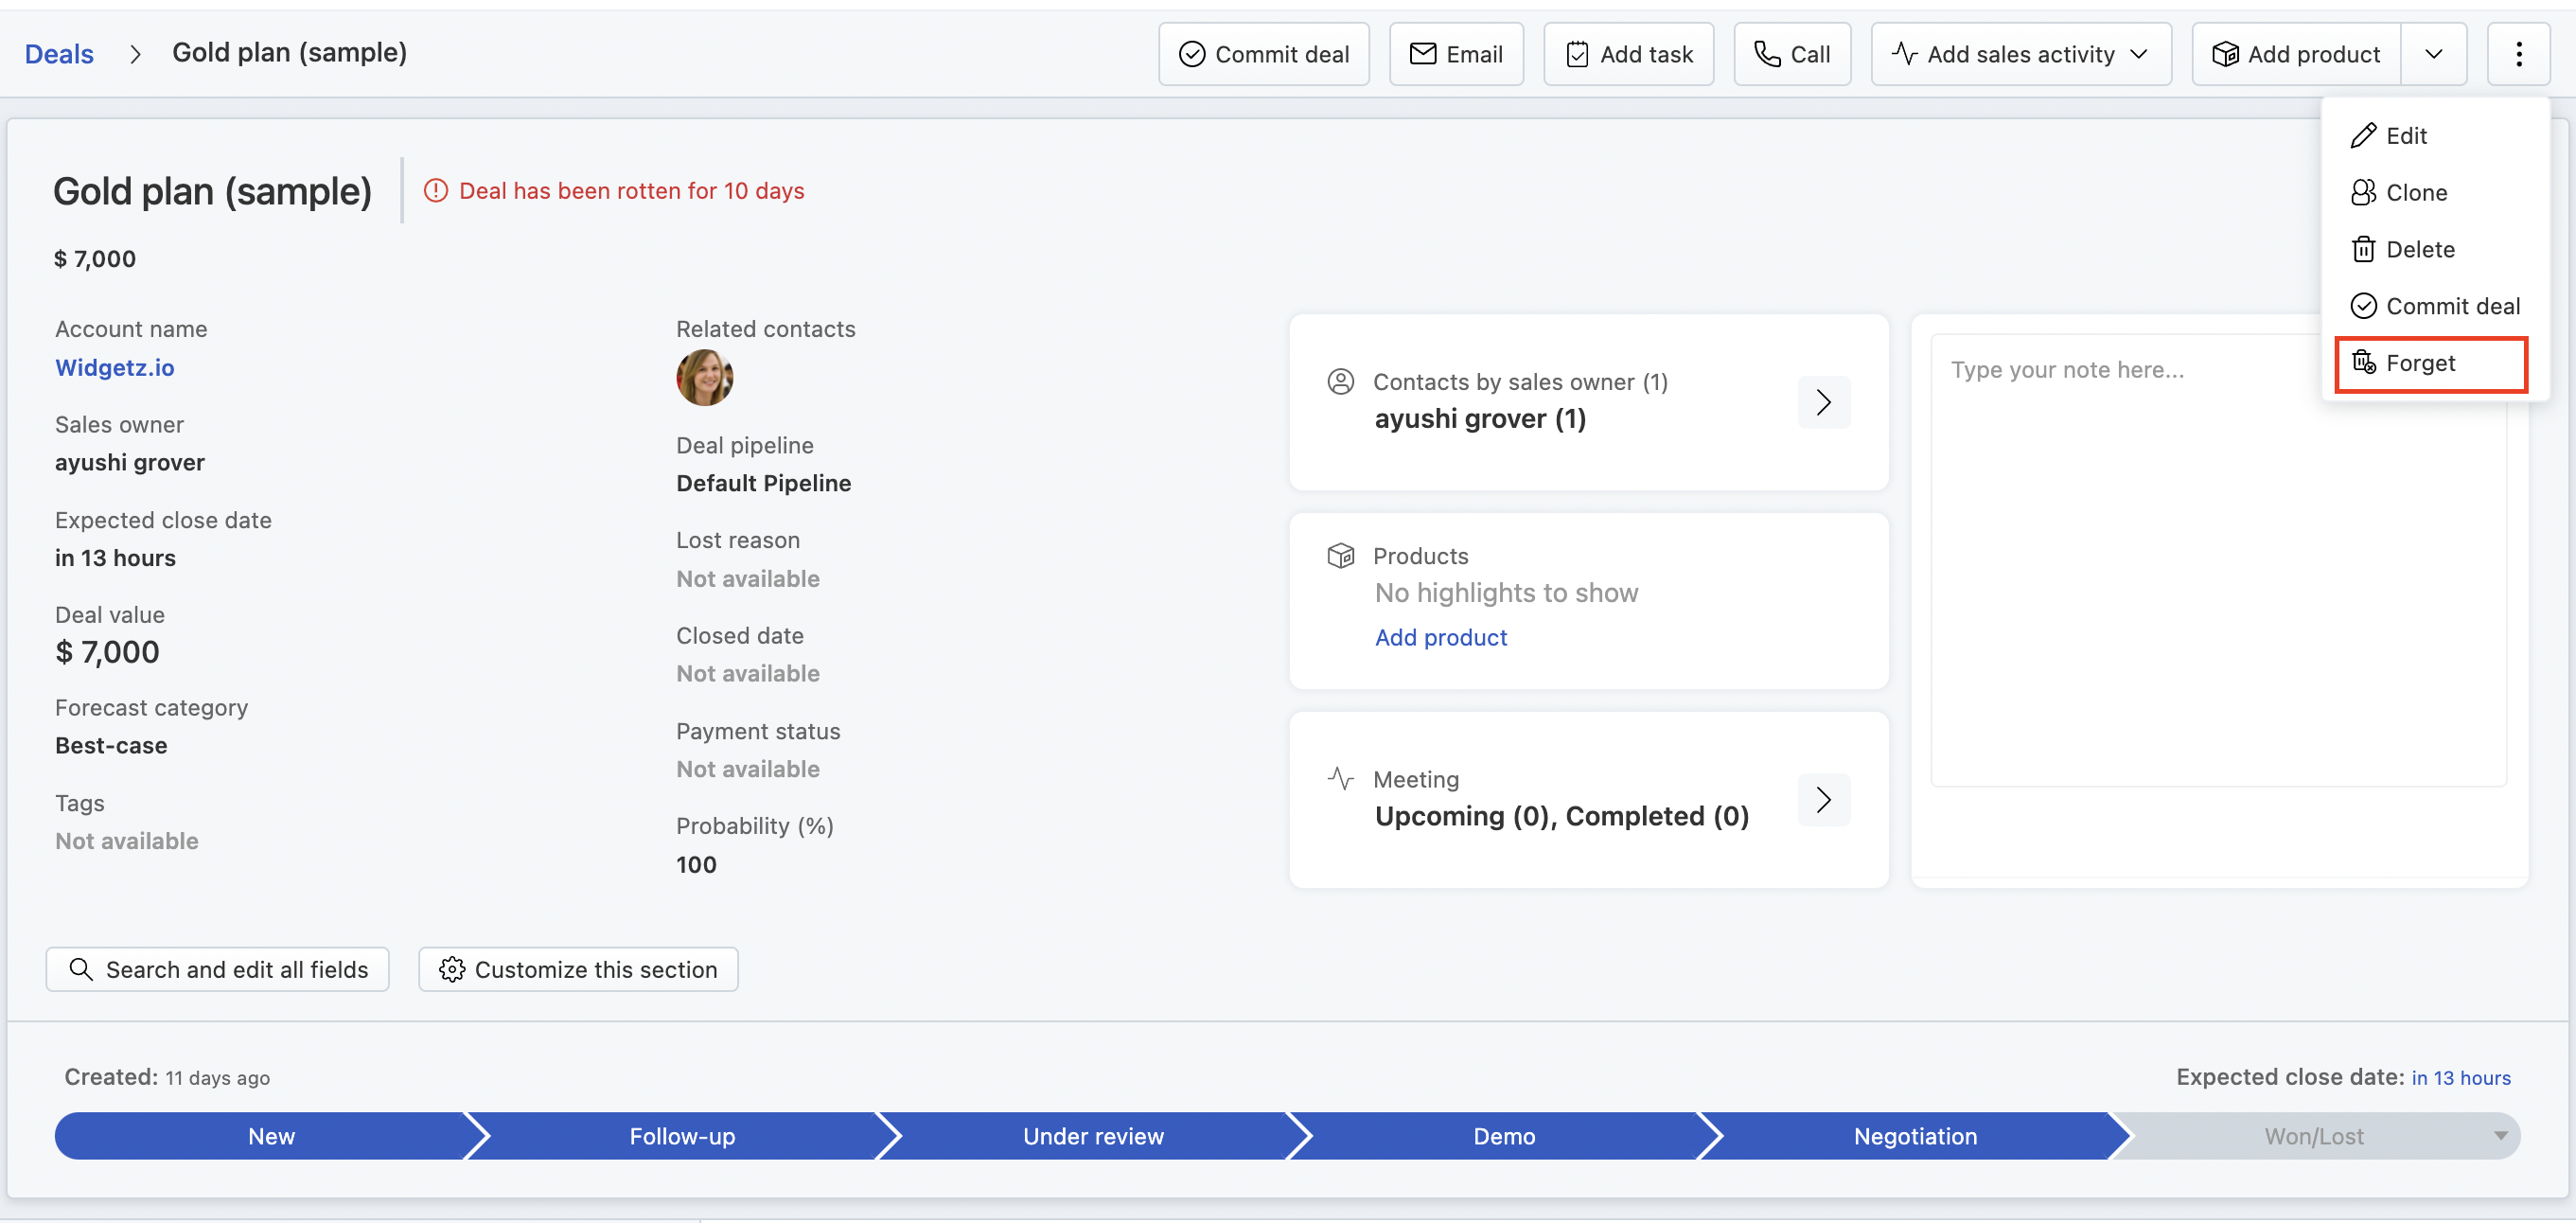Screen dimensions: 2576x1223
Task: Open the Widgetz.io account link
Action: click(x=115, y=367)
